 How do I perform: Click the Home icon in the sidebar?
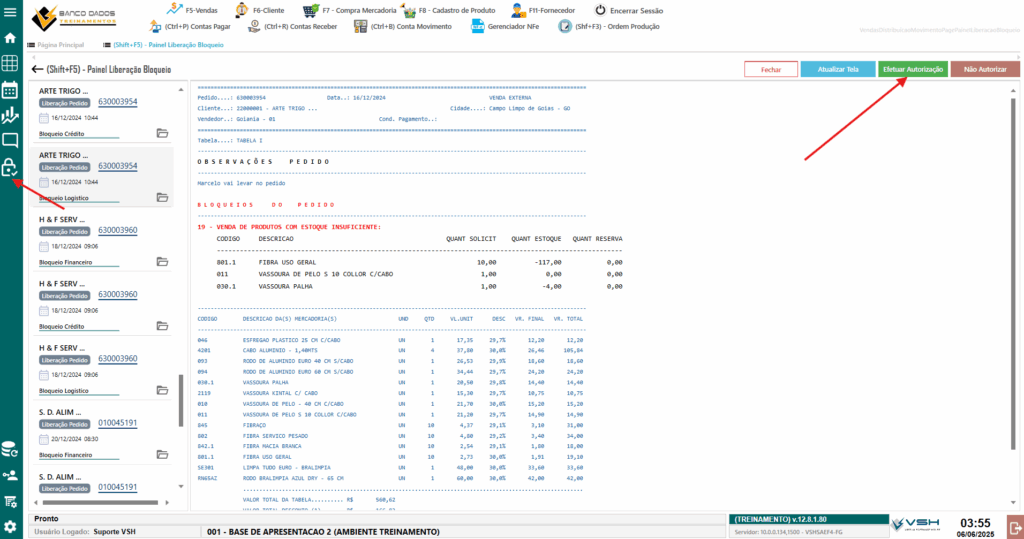[10, 38]
